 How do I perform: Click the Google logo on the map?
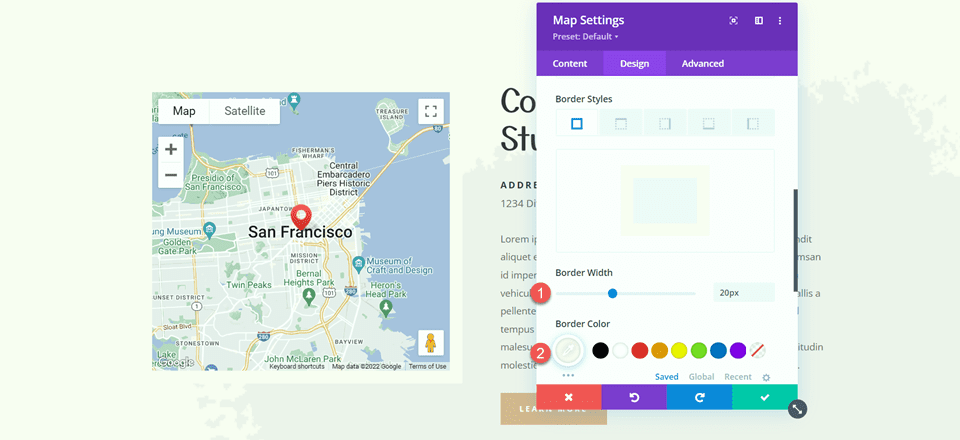pos(175,363)
